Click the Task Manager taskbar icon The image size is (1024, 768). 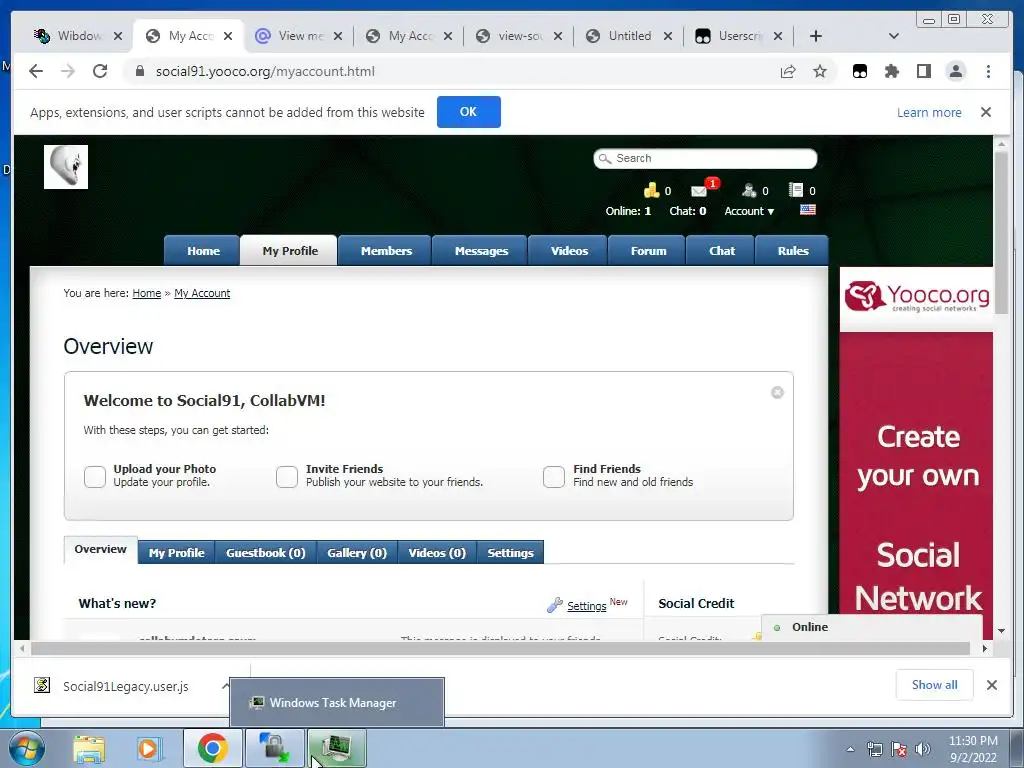(x=337, y=748)
